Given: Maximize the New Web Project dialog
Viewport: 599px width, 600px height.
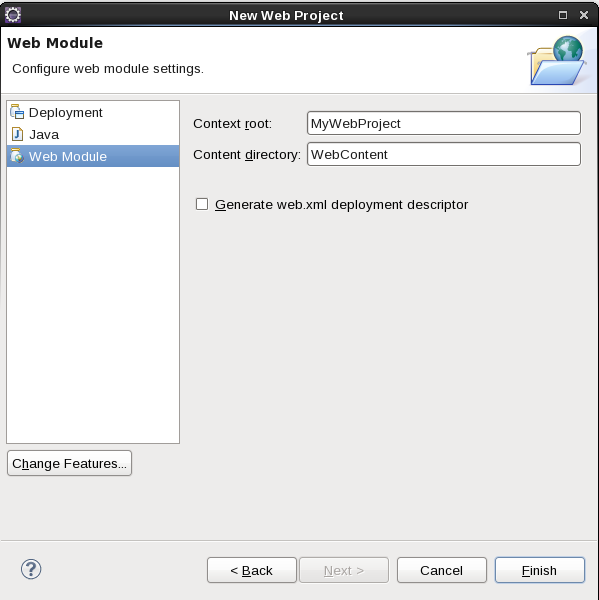Looking at the screenshot, I should point(563,15).
